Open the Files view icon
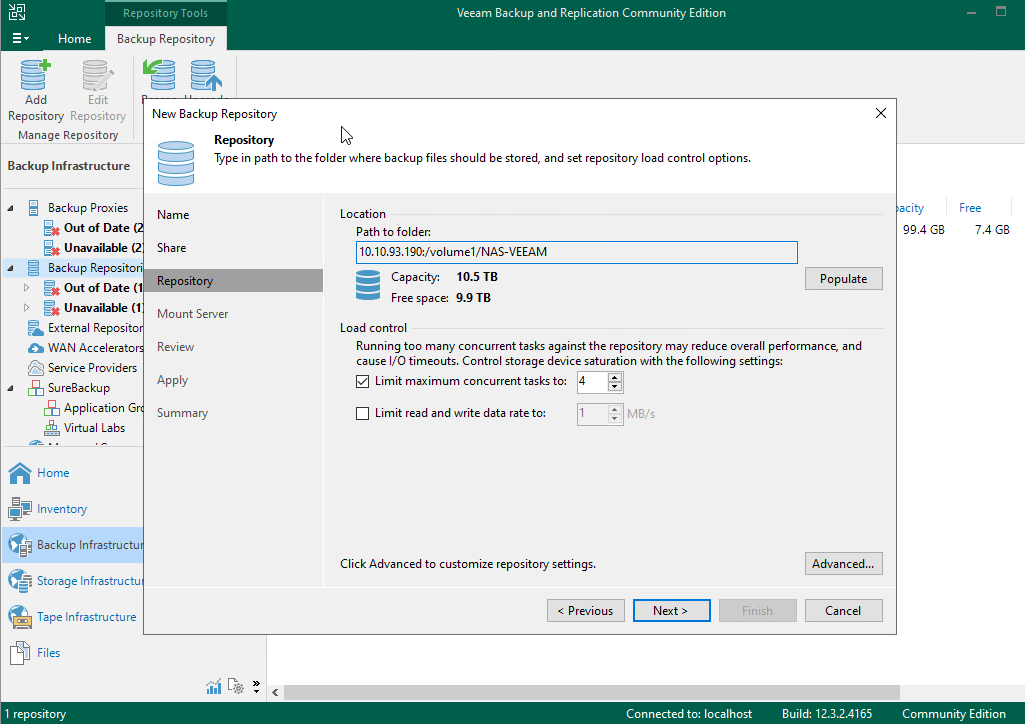This screenshot has height=724, width=1025. click(20, 653)
